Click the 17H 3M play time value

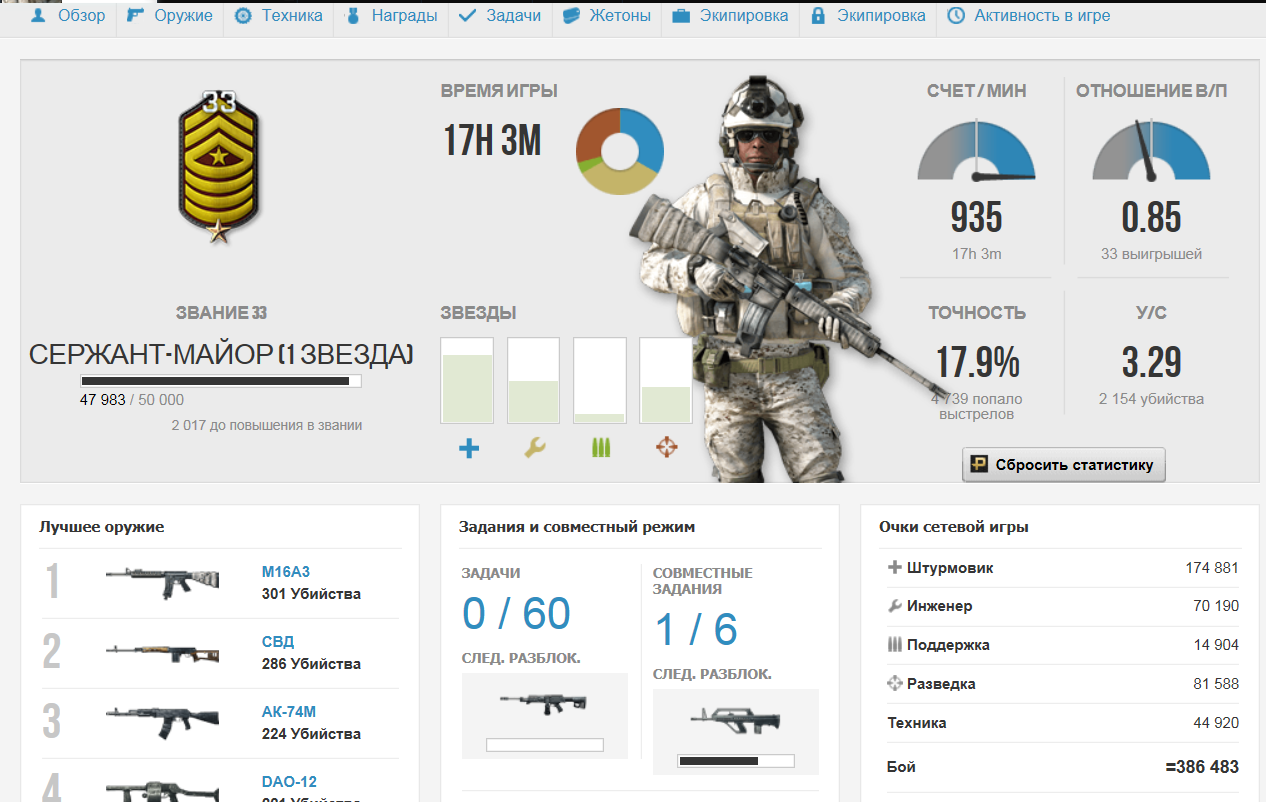492,141
